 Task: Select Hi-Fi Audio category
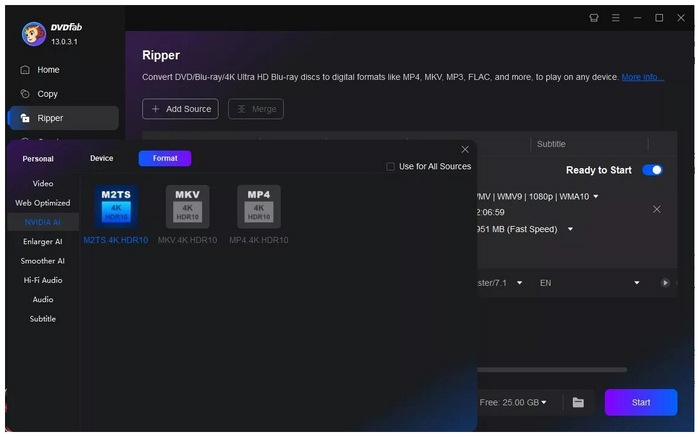pos(43,280)
